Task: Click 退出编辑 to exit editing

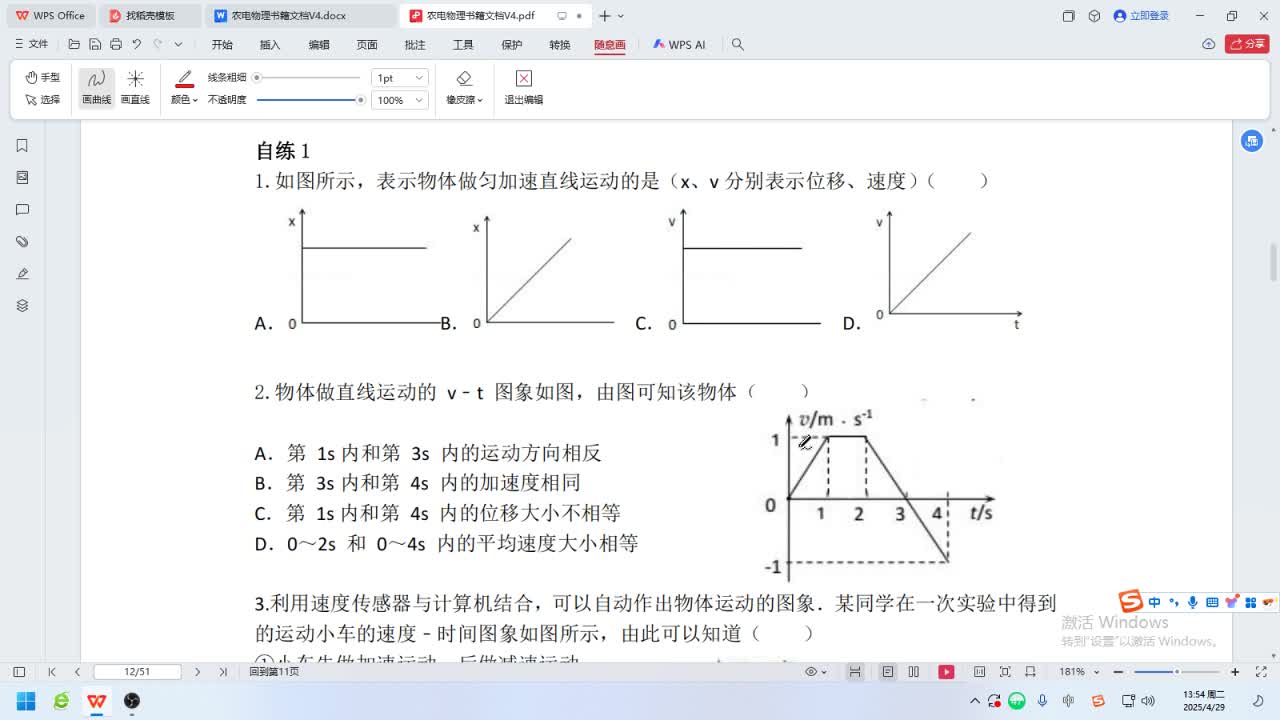Action: click(x=523, y=87)
